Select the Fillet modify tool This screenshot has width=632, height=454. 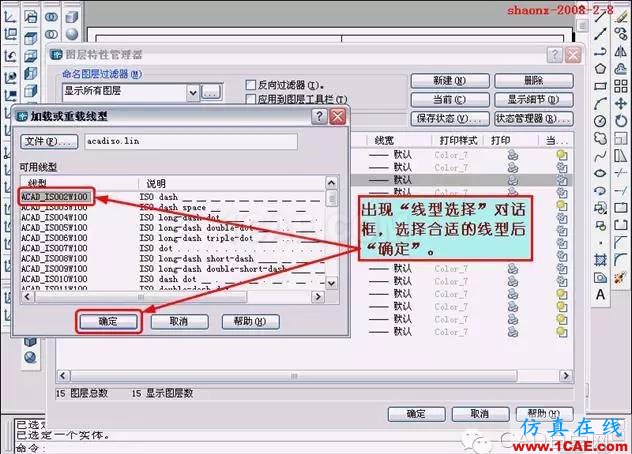621,260
